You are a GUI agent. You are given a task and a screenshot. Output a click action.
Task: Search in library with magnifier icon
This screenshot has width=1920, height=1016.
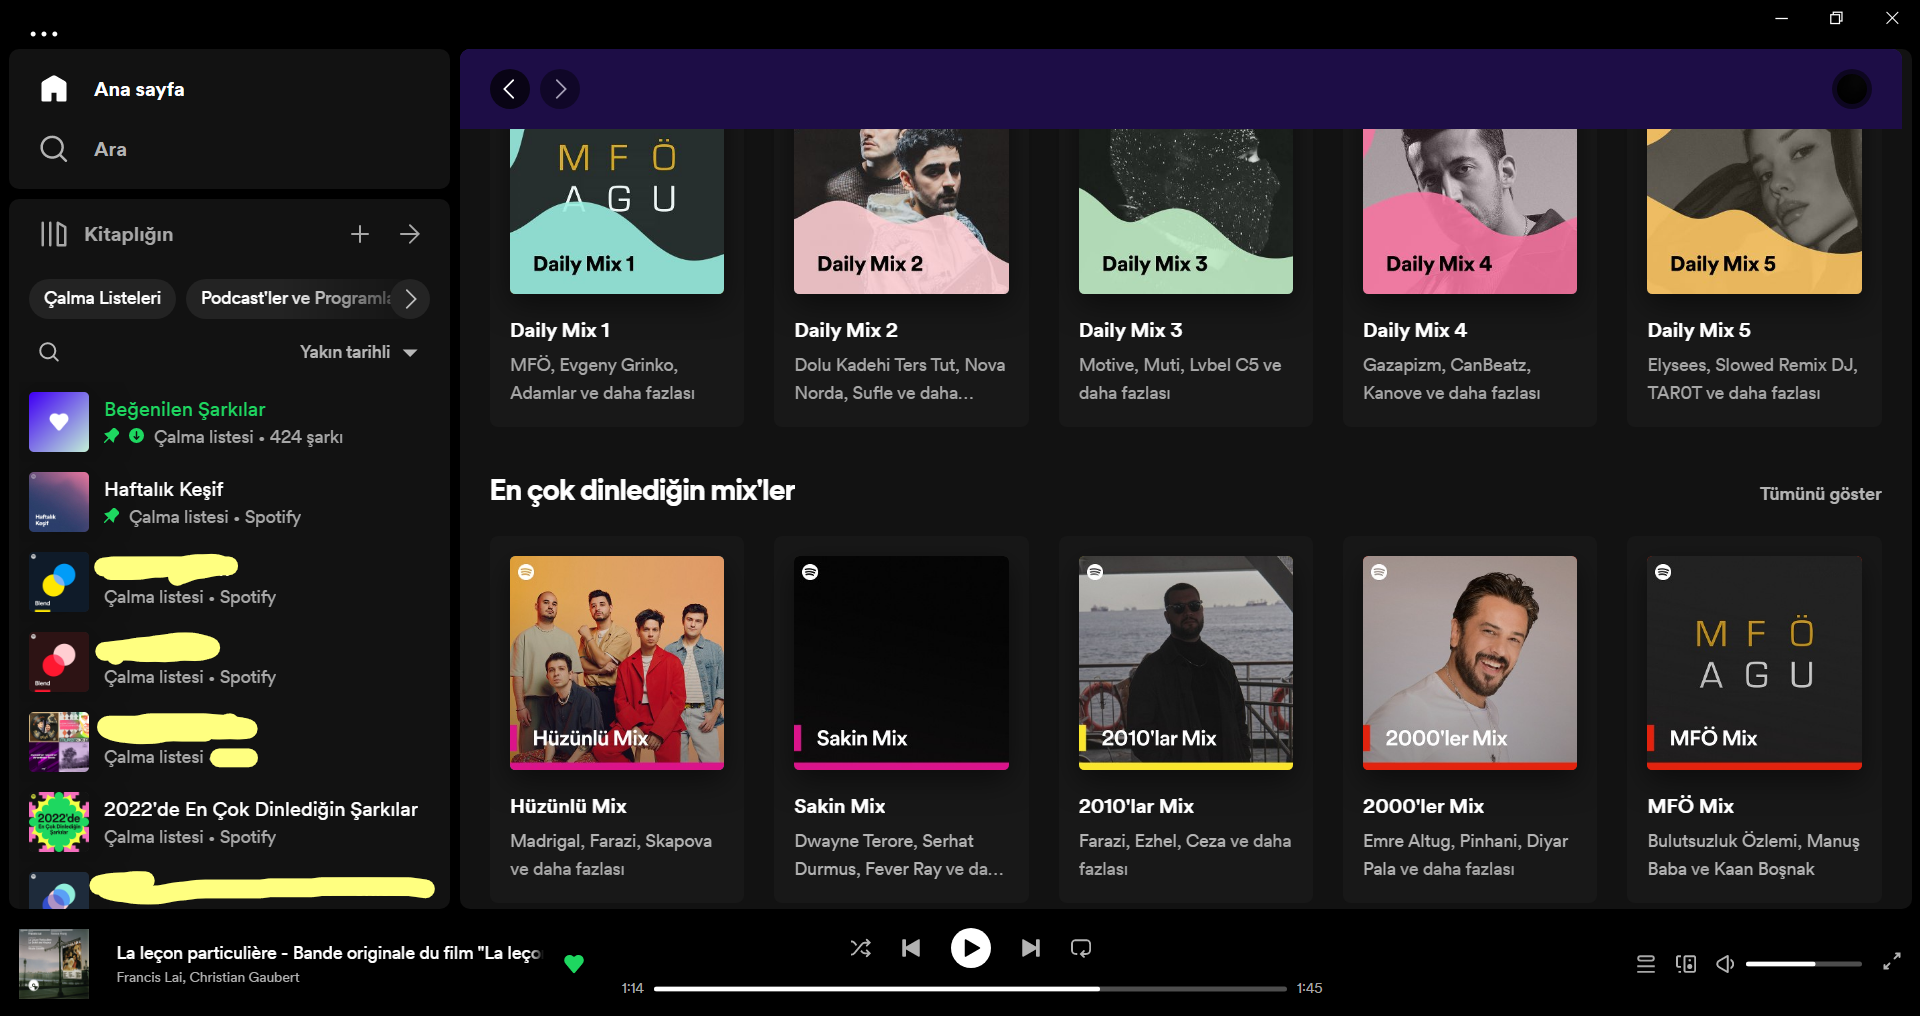(49, 352)
